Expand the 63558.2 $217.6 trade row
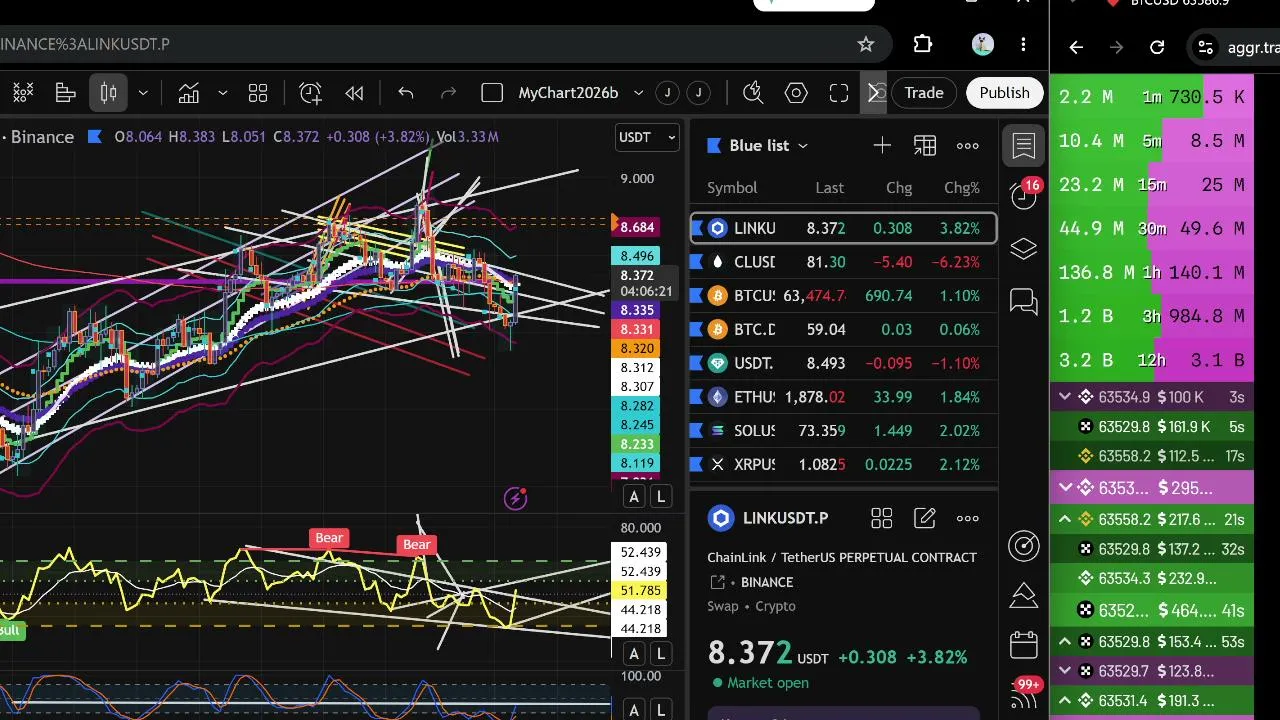This screenshot has height=720, width=1280. pos(1065,519)
